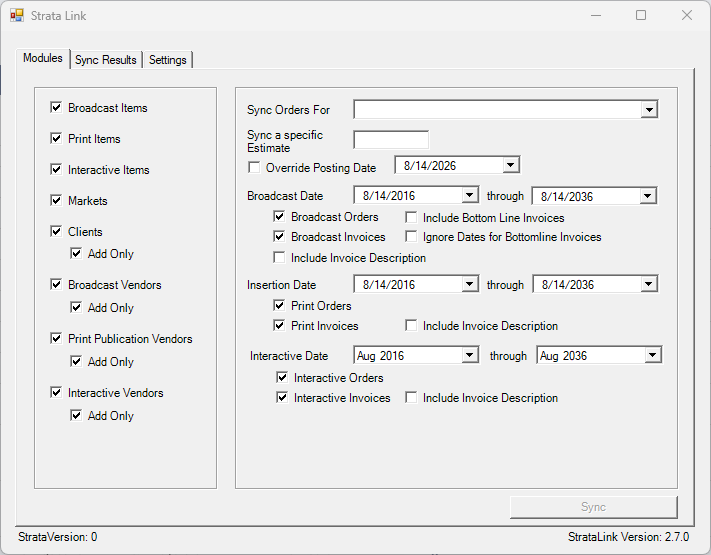Minimize the Strata Link window

(x=596, y=15)
